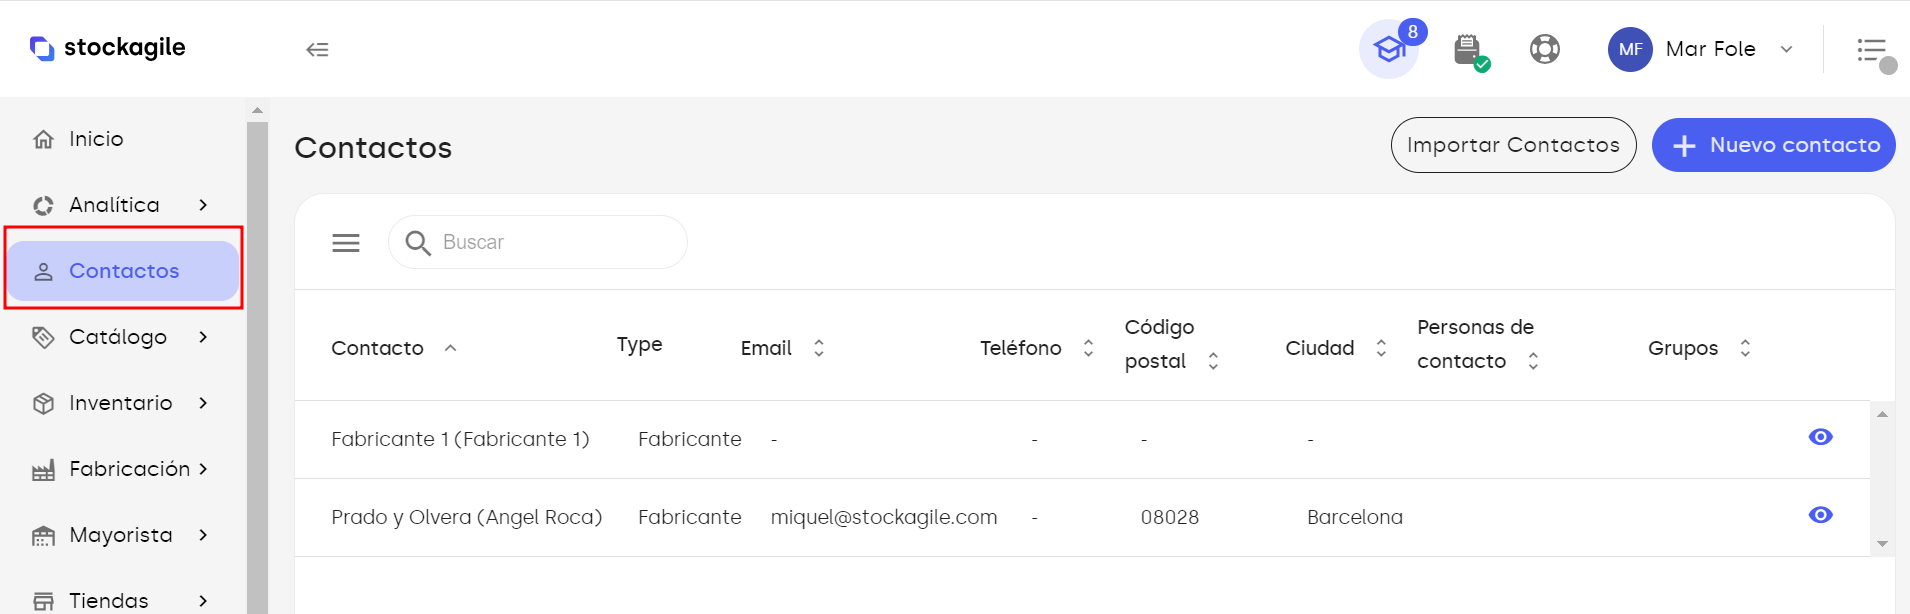Expand the Analítica menu chevron
The height and width of the screenshot is (614, 1910).
[203, 205]
